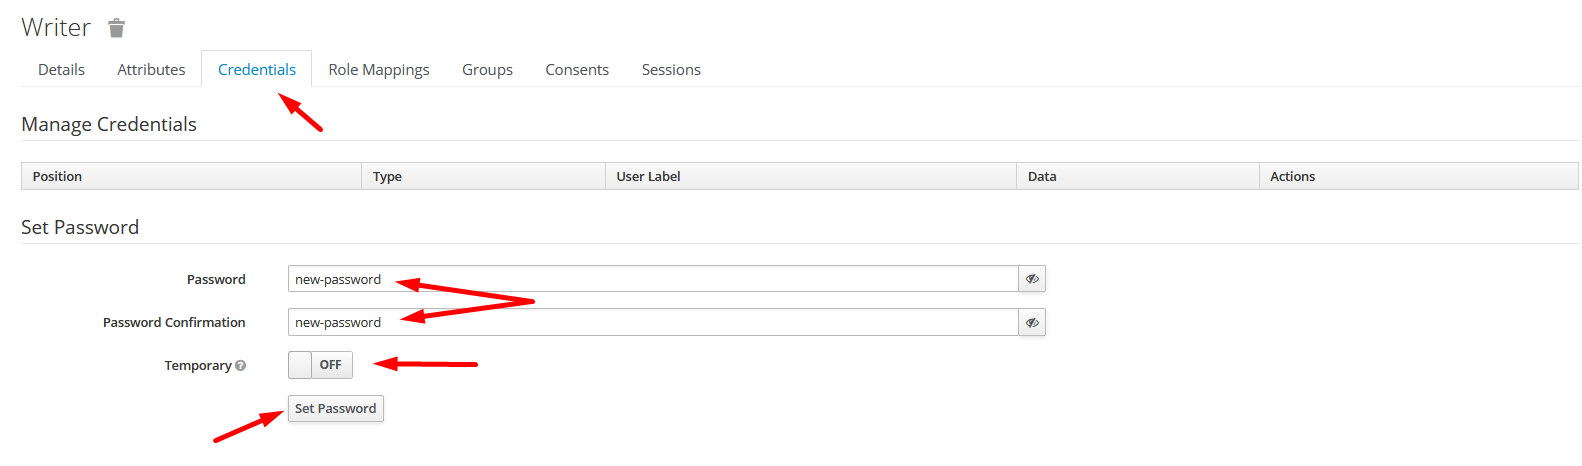The width and height of the screenshot is (1582, 466).
Task: Select the Credentials tab
Action: pyautogui.click(x=257, y=70)
